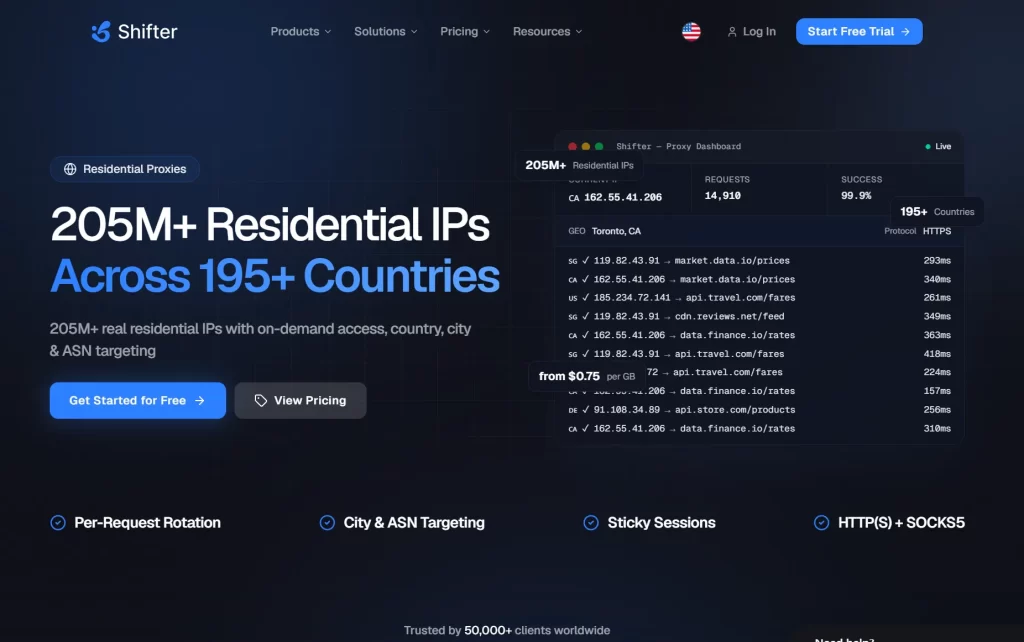Expand the Products dropdown menu
This screenshot has height=642, width=1024.
[x=300, y=31]
